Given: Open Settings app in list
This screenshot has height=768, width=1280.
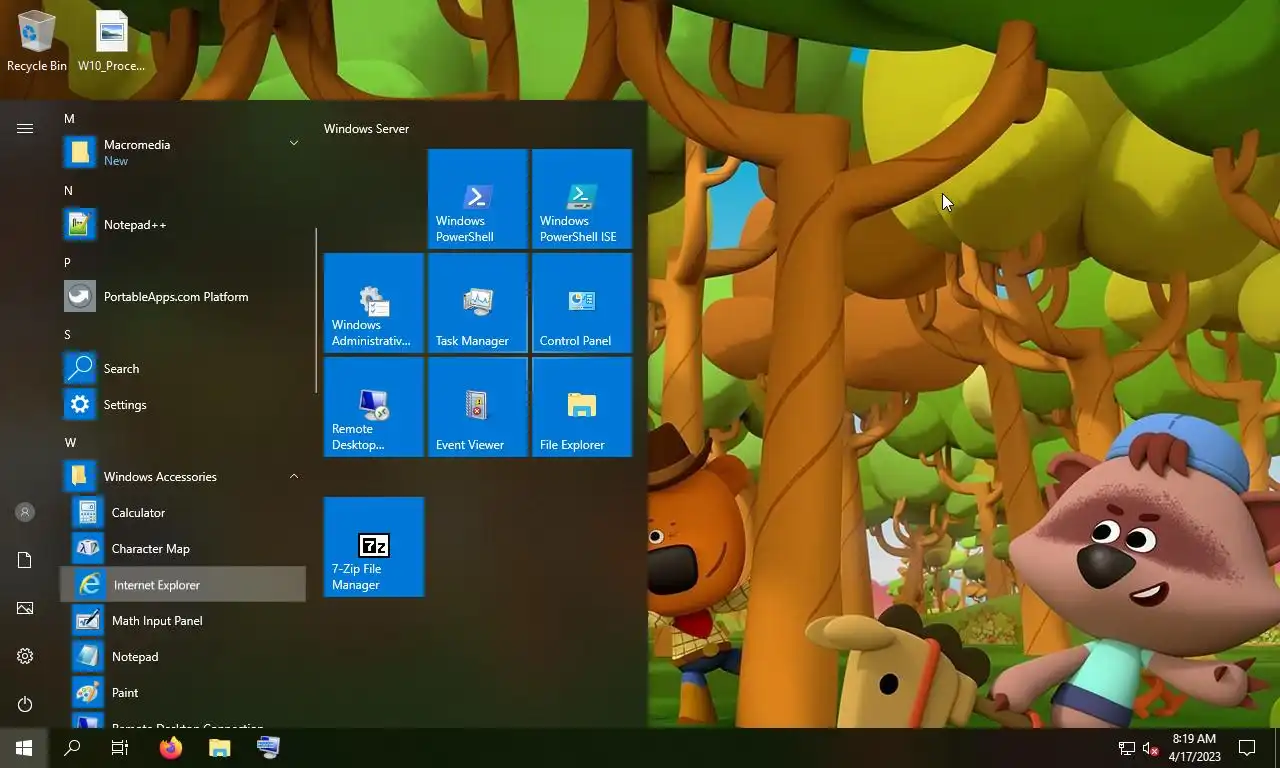Looking at the screenshot, I should (x=183, y=405).
